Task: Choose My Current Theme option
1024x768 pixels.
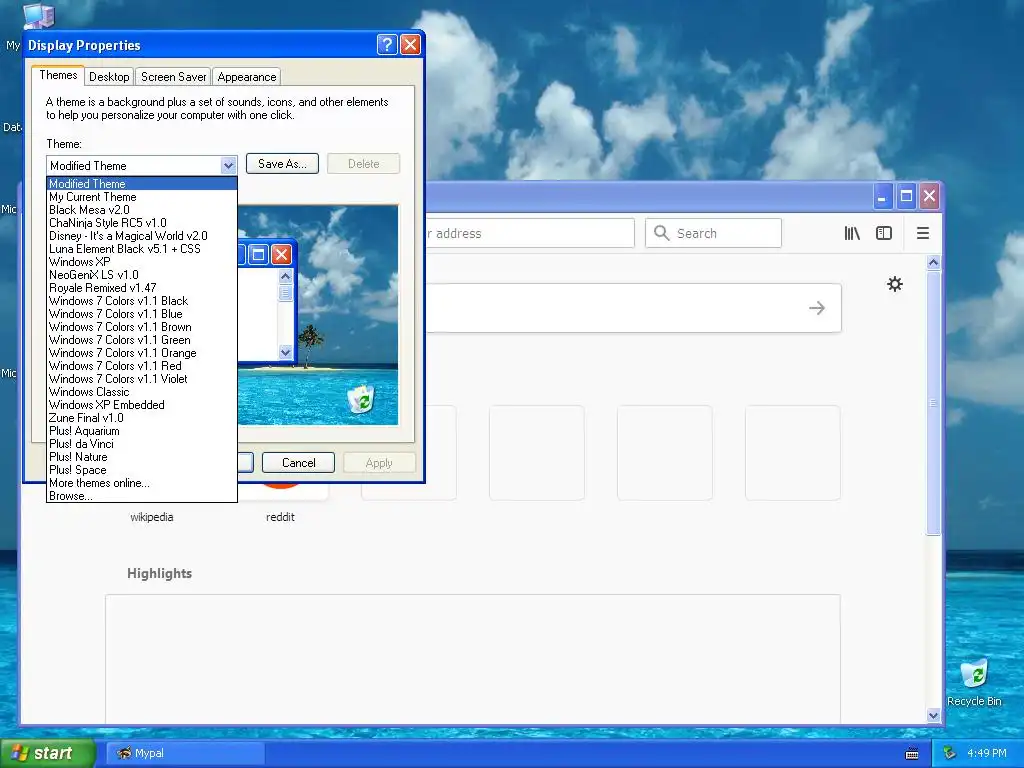Action: (142, 197)
